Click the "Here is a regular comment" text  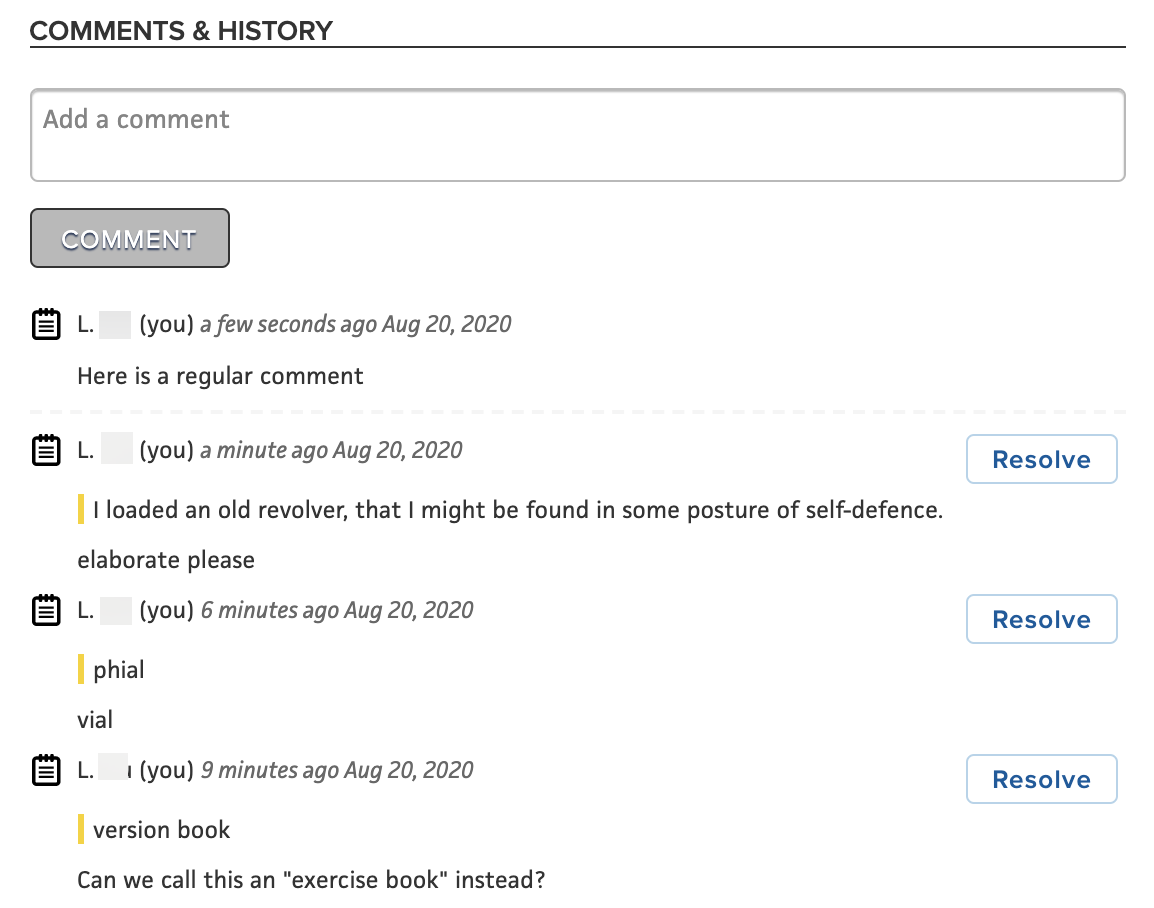220,376
